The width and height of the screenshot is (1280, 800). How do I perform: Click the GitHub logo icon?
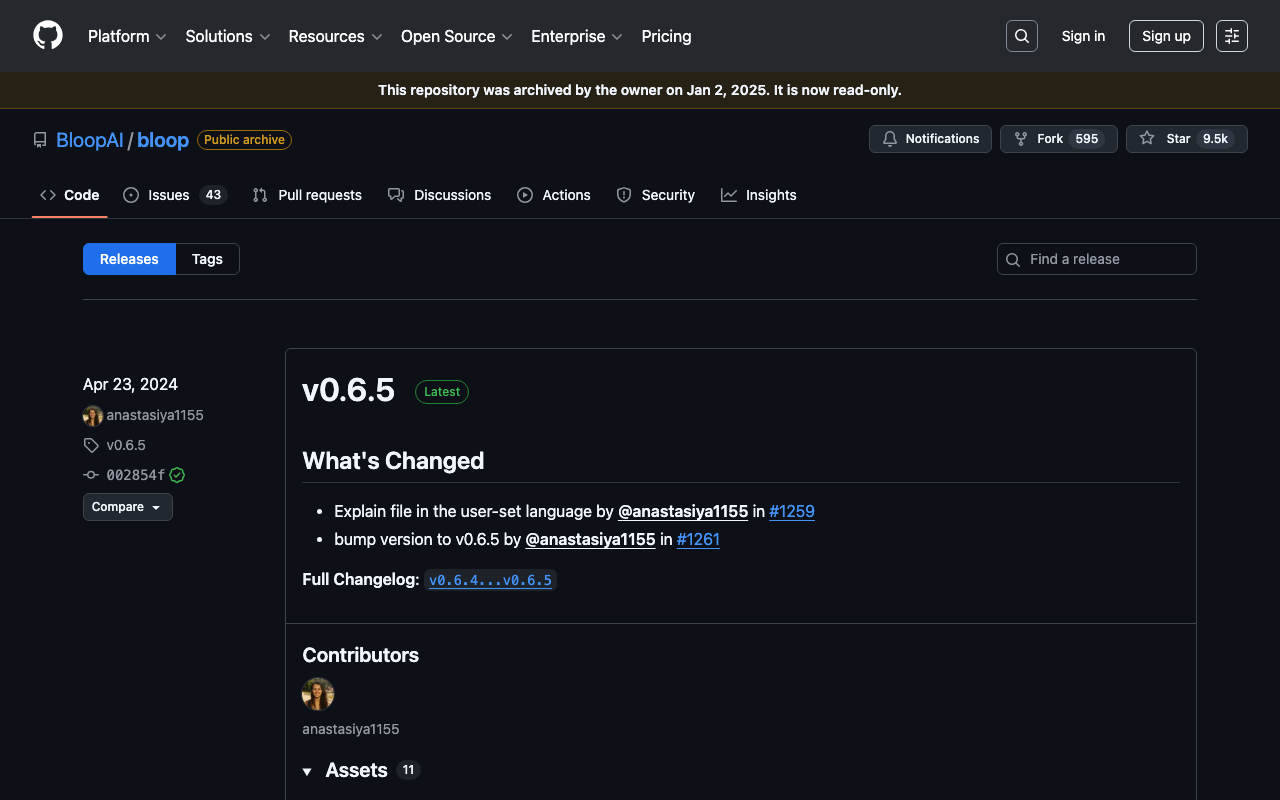pos(48,36)
